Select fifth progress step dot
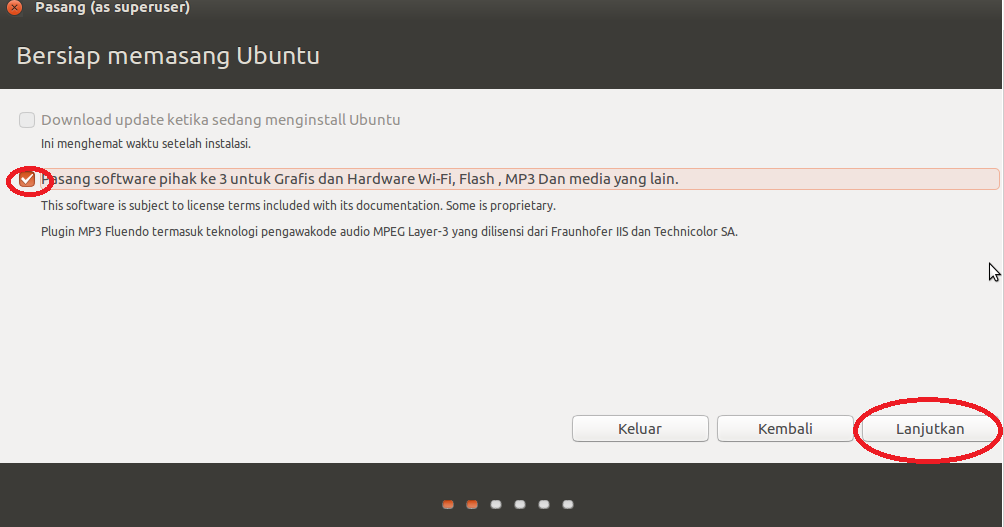 [x=544, y=505]
